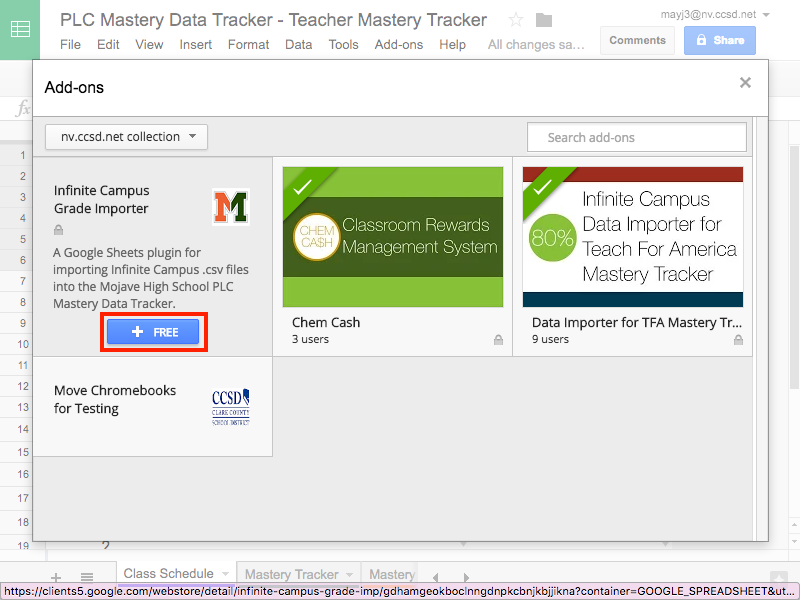Open the Infinite Campus Data Importer thumbnail
Viewport: 800px width, 600px height.
(x=633, y=237)
